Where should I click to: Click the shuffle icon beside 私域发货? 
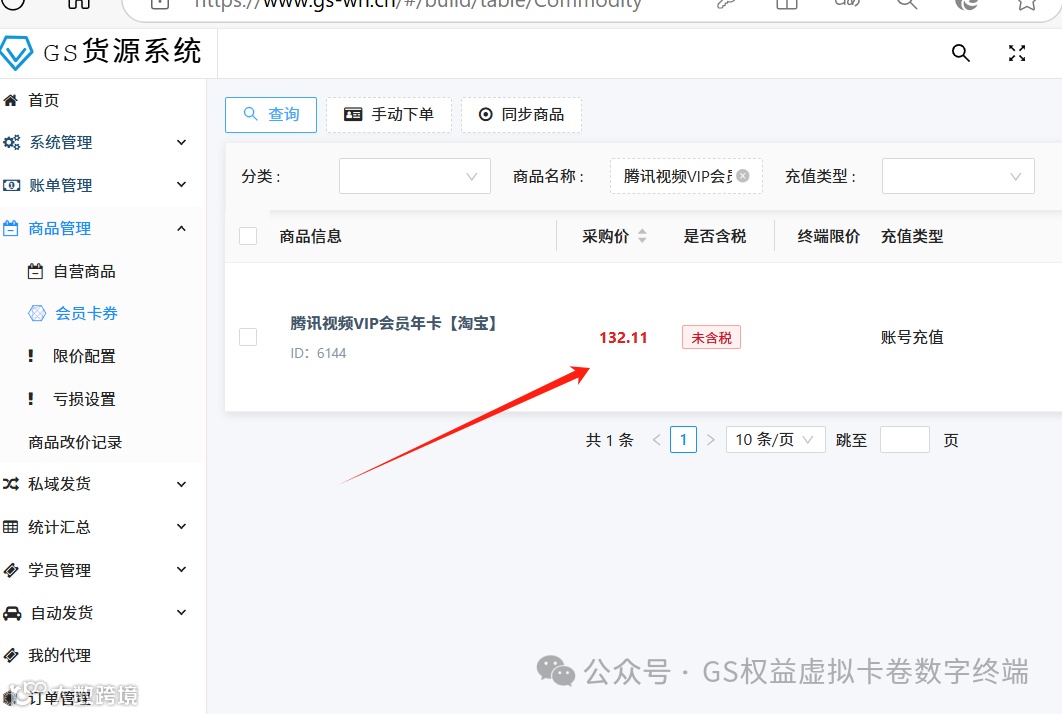(x=11, y=484)
